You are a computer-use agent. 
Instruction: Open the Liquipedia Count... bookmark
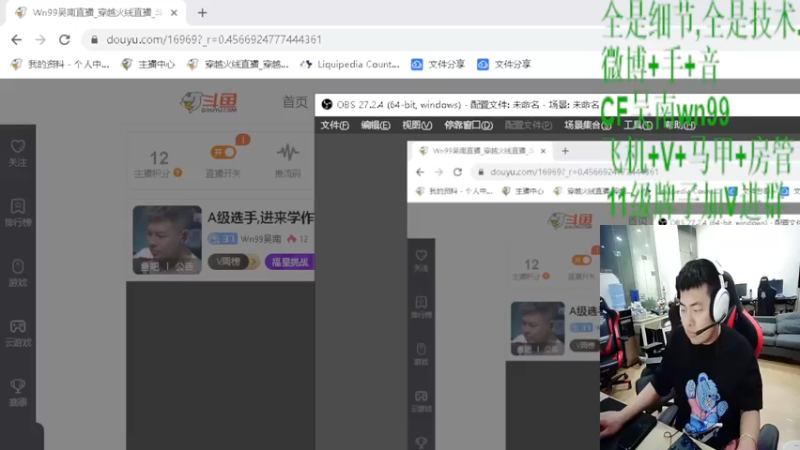[350, 64]
